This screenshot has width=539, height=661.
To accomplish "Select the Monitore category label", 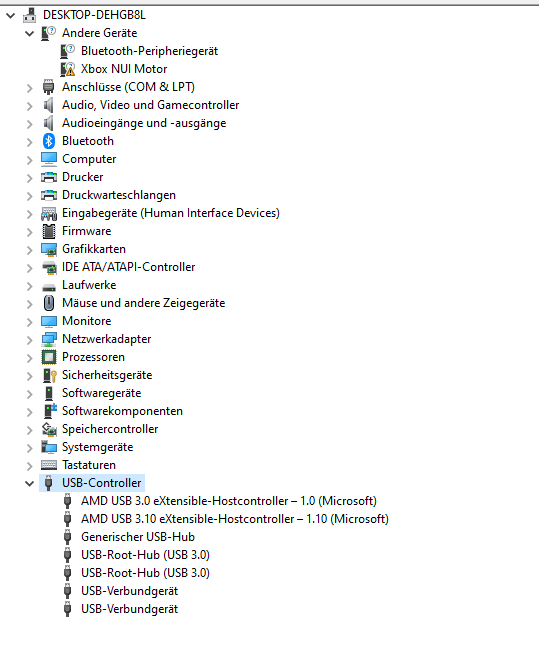I will point(86,321).
